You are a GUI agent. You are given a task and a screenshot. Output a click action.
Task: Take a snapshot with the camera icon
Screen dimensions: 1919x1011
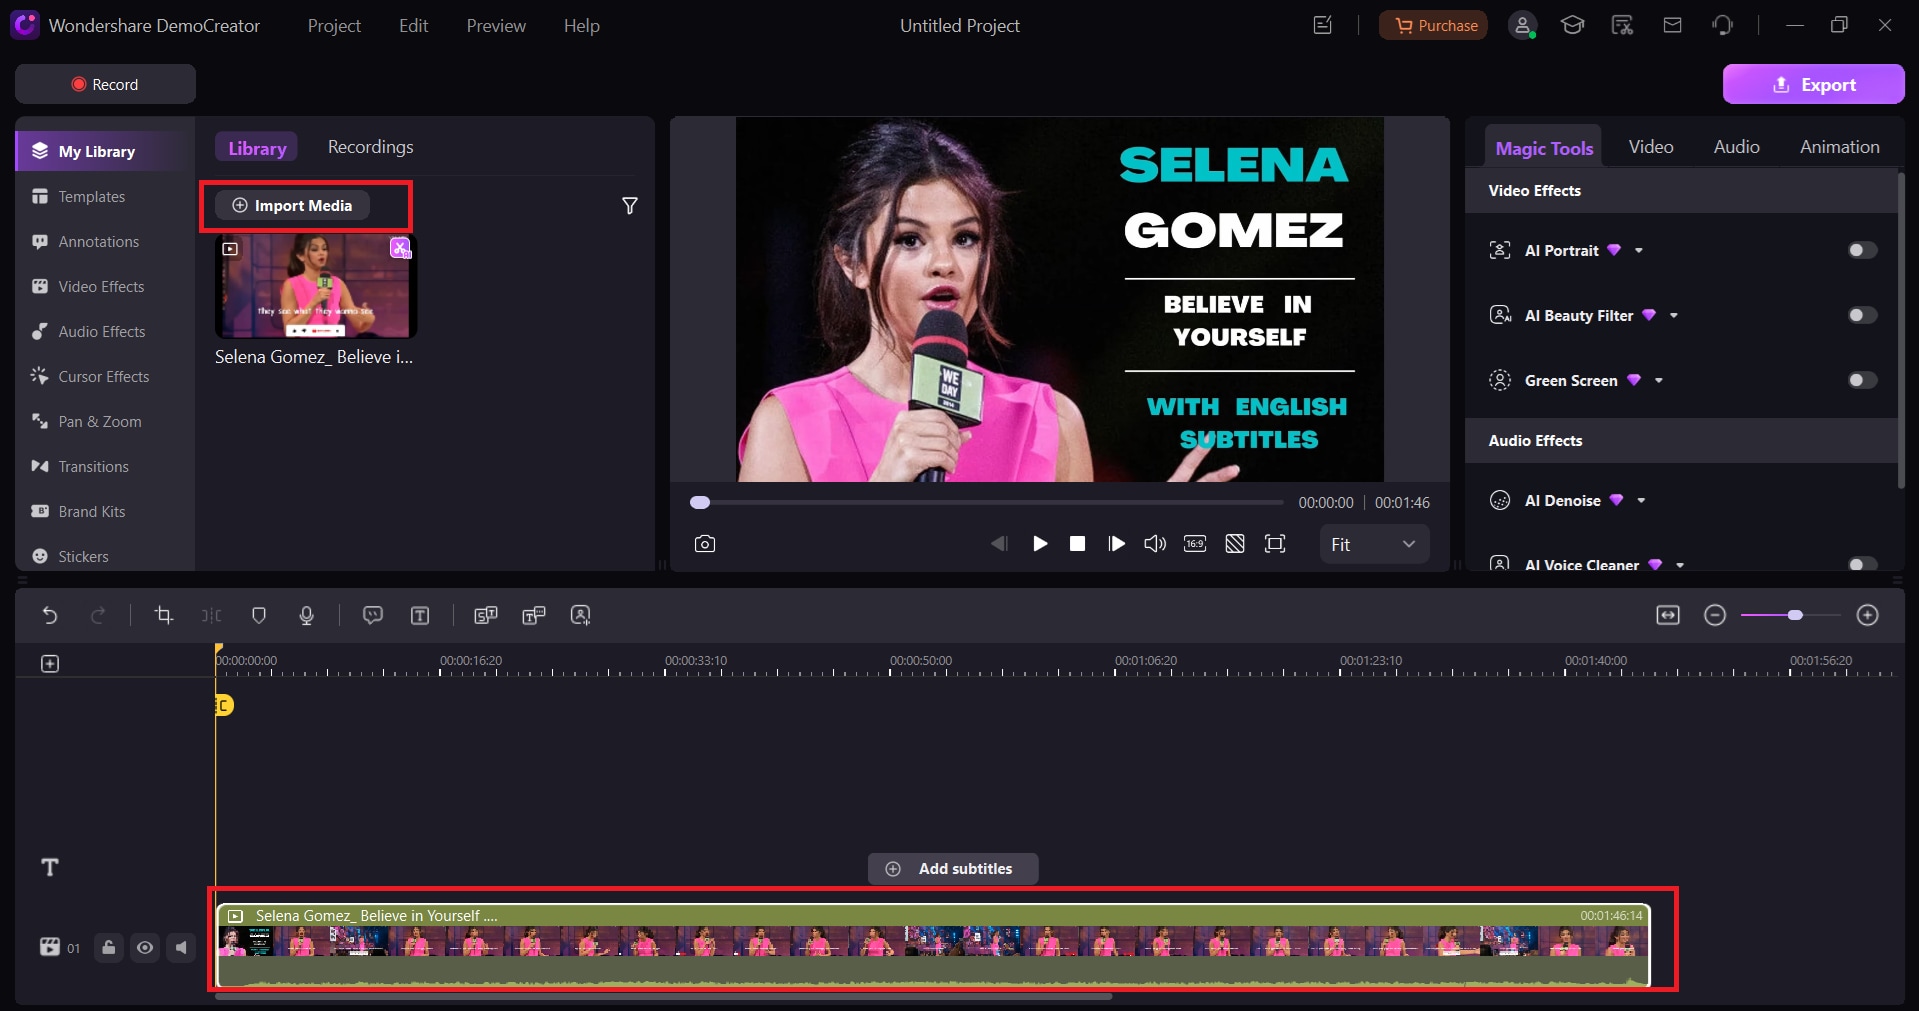[705, 544]
